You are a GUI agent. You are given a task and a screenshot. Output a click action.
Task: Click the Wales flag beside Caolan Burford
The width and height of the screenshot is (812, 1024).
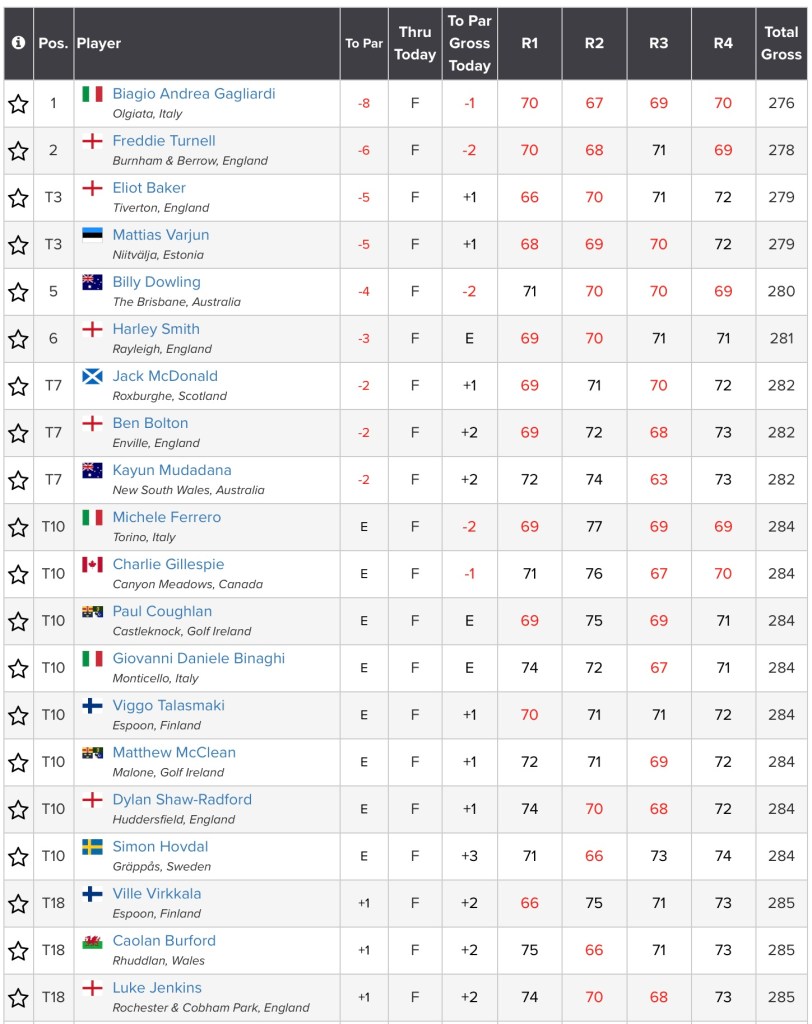92,940
